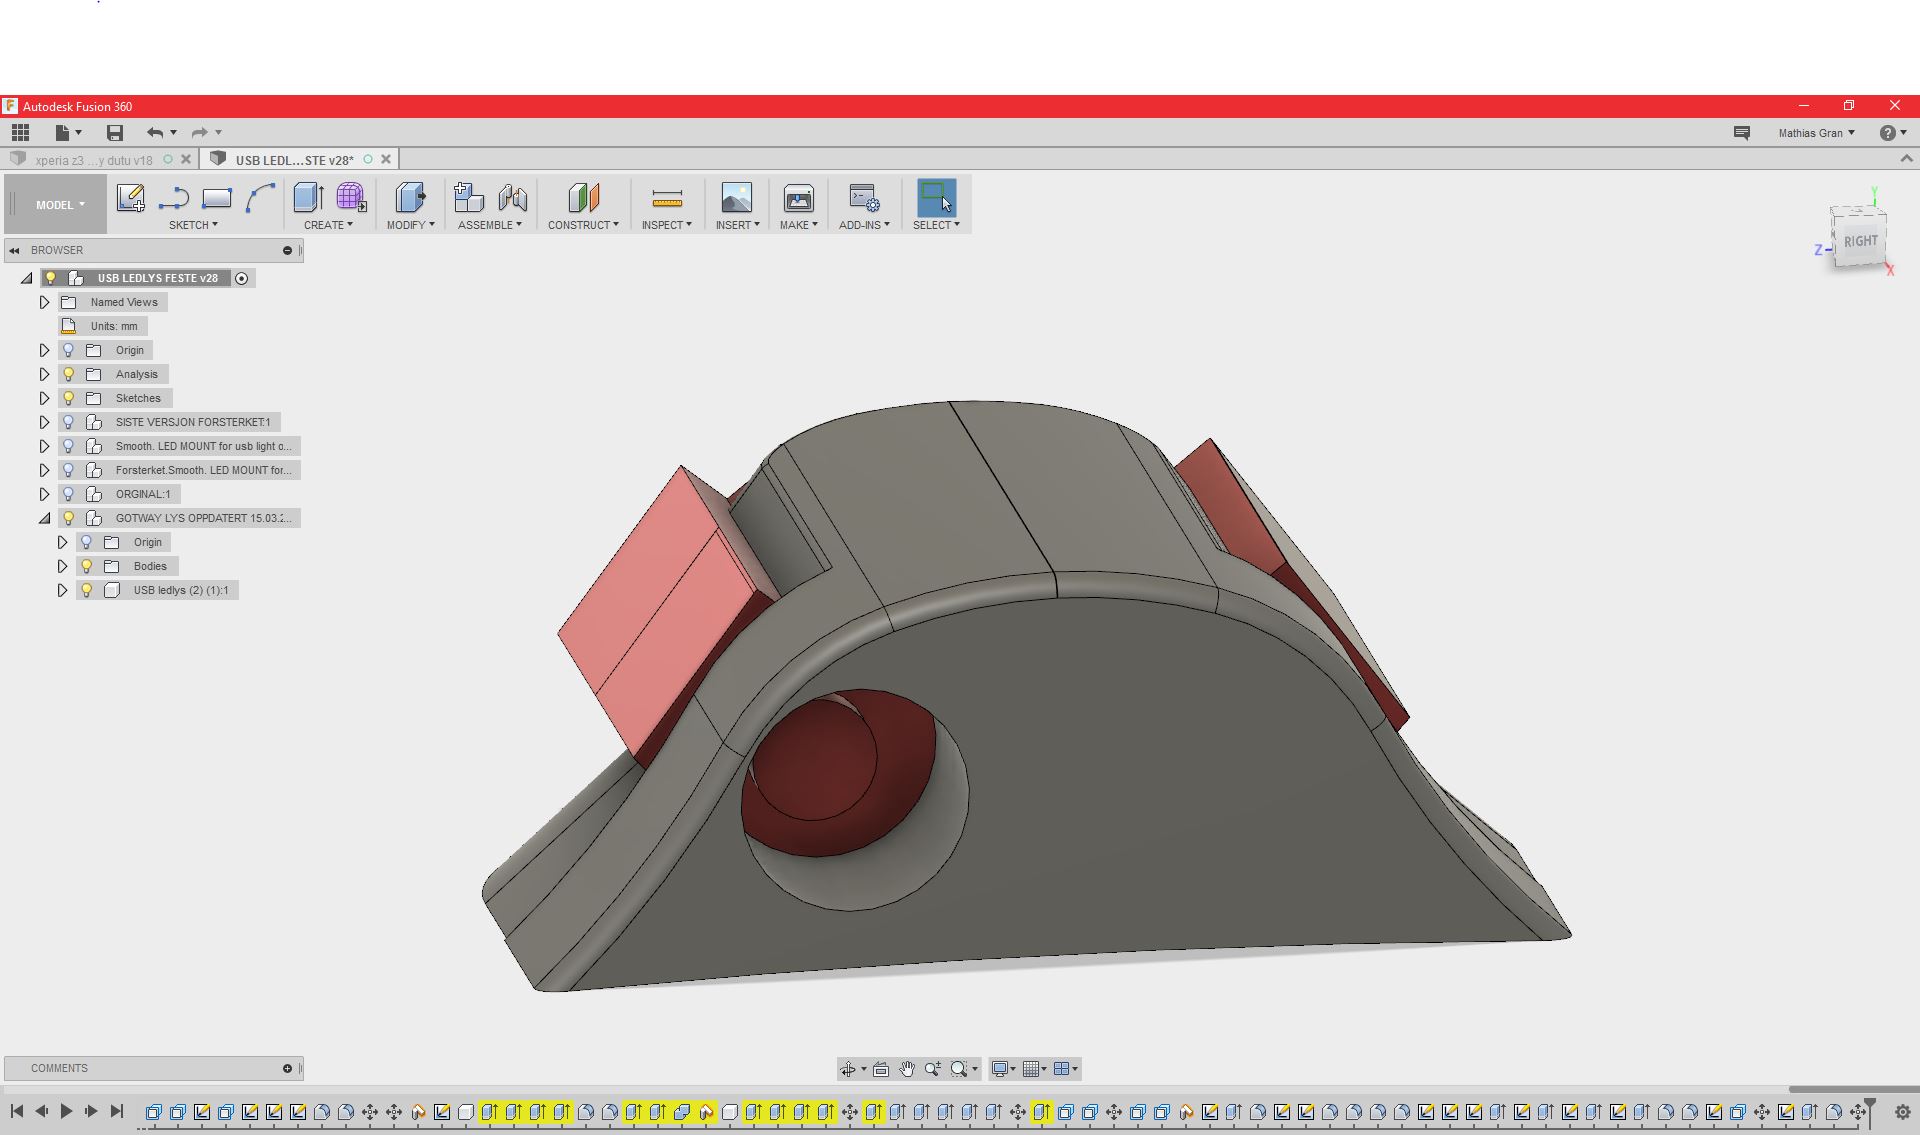Open the MODIFY menu
Screen dimensions: 1920x1135
click(x=411, y=225)
